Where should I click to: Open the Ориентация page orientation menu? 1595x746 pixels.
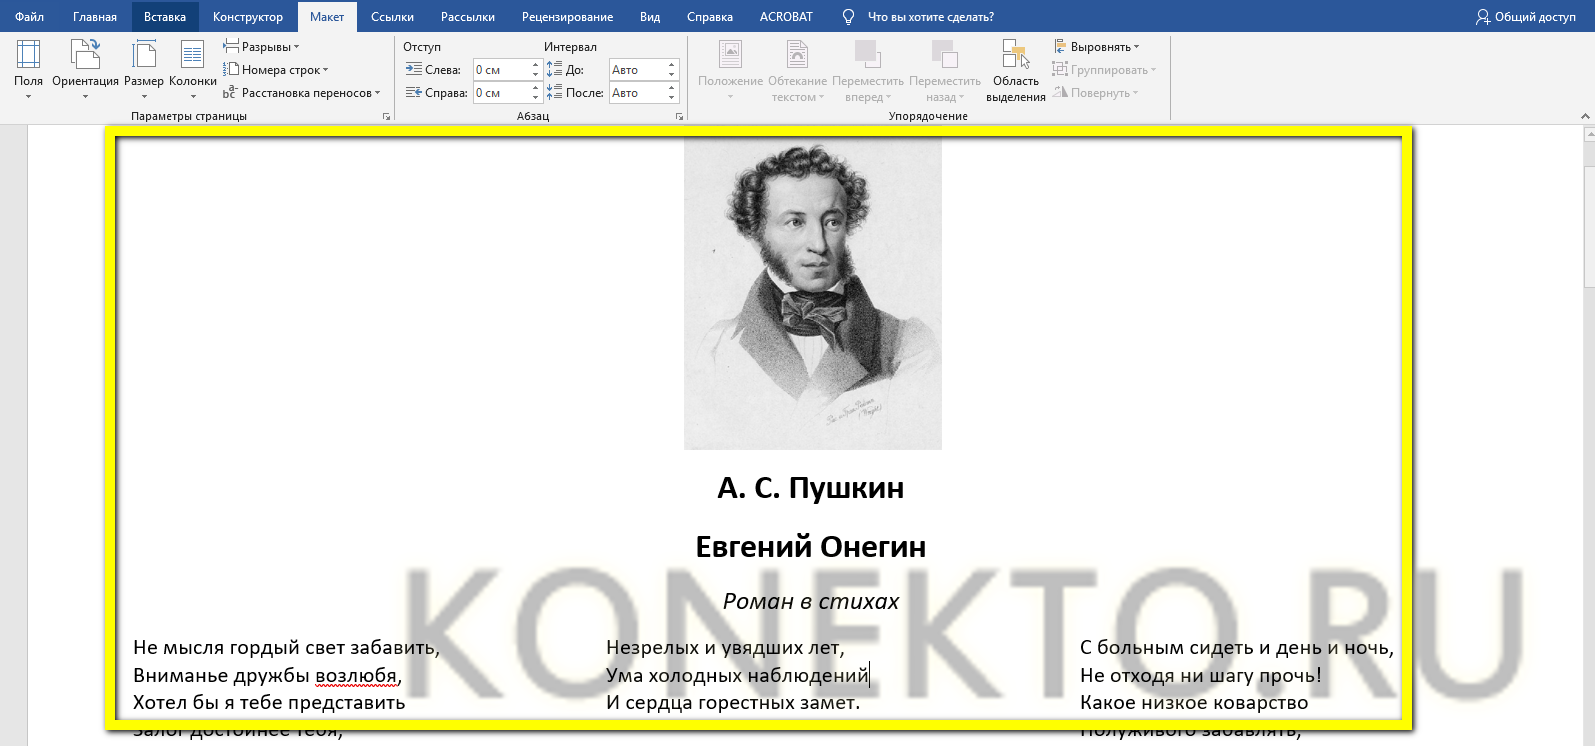[x=85, y=69]
